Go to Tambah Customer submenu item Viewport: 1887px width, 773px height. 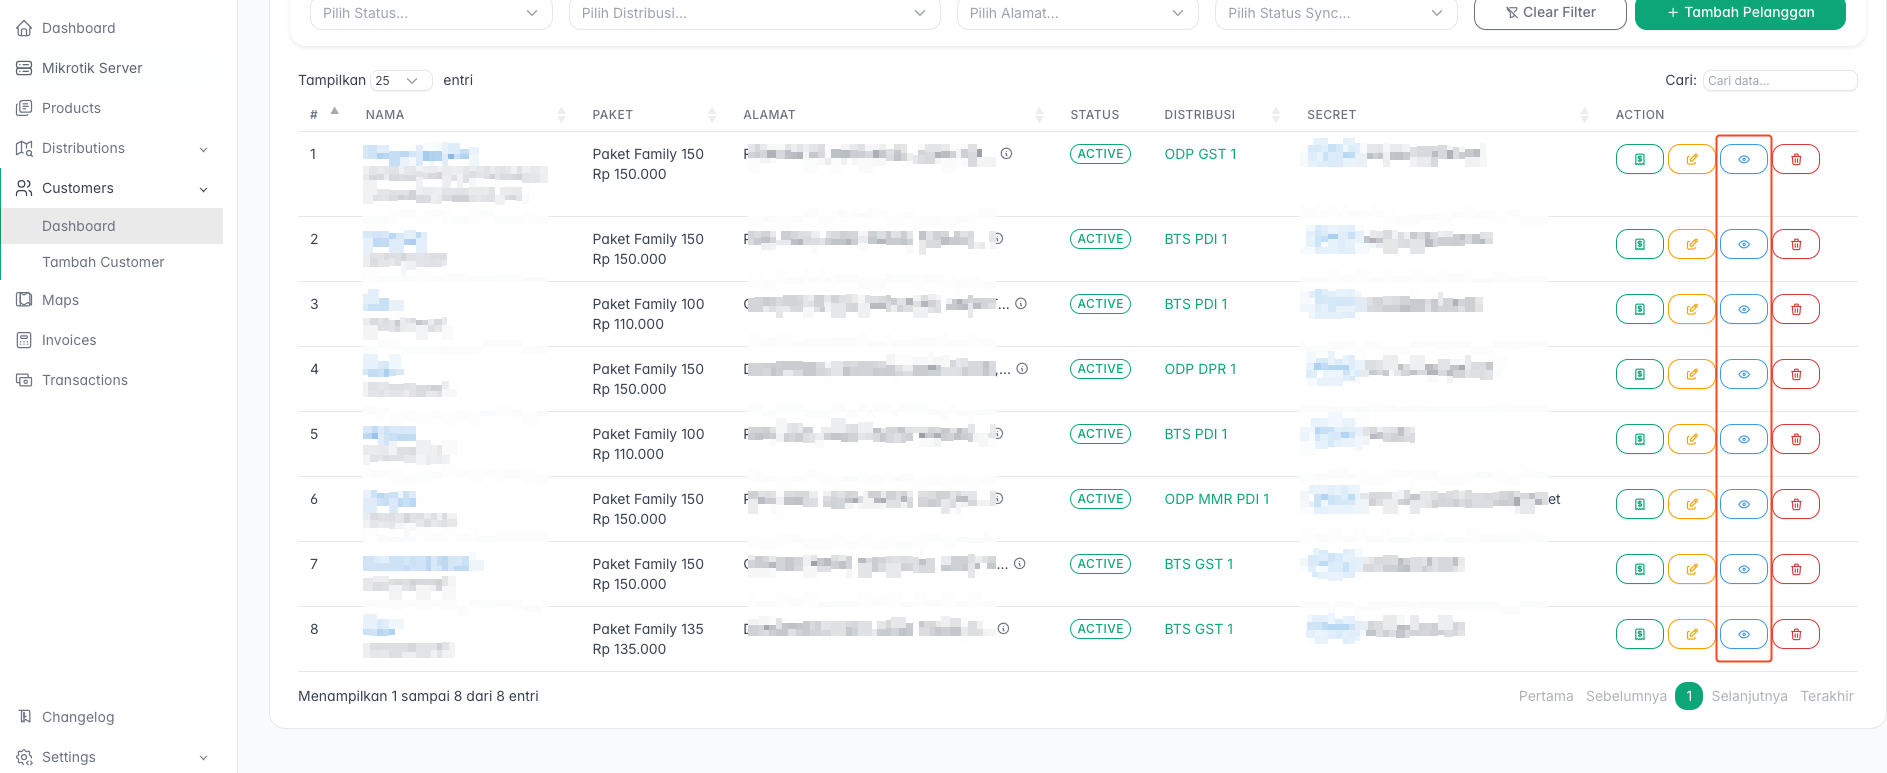tap(103, 262)
